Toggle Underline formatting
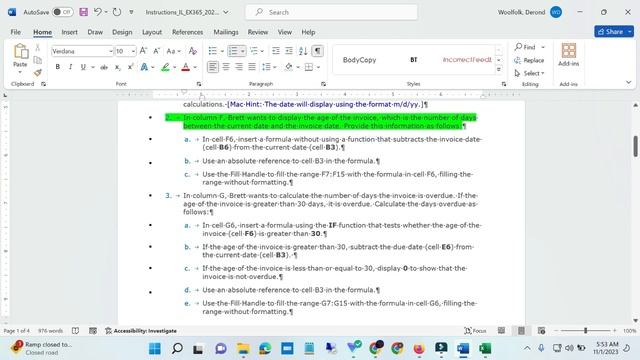 click(x=83, y=67)
